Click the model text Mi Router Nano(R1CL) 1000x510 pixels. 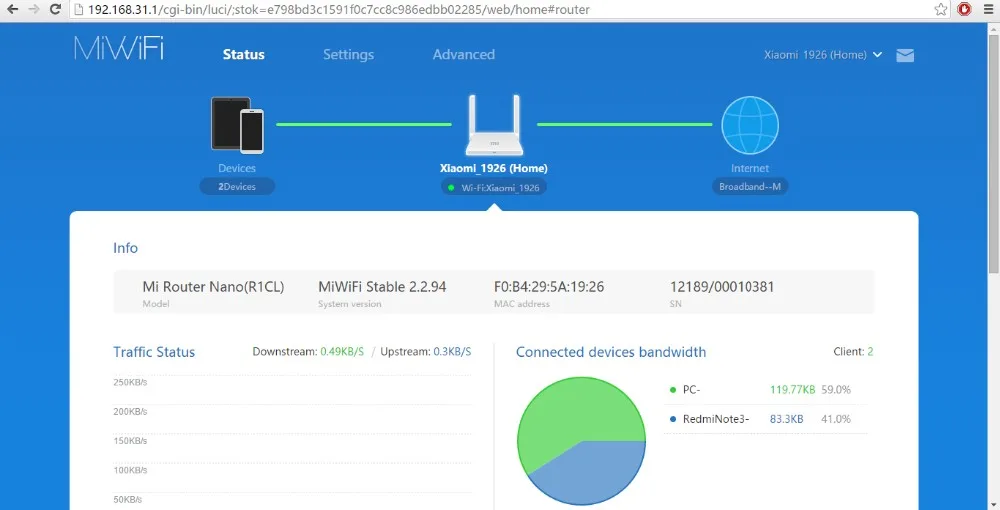tap(213, 287)
